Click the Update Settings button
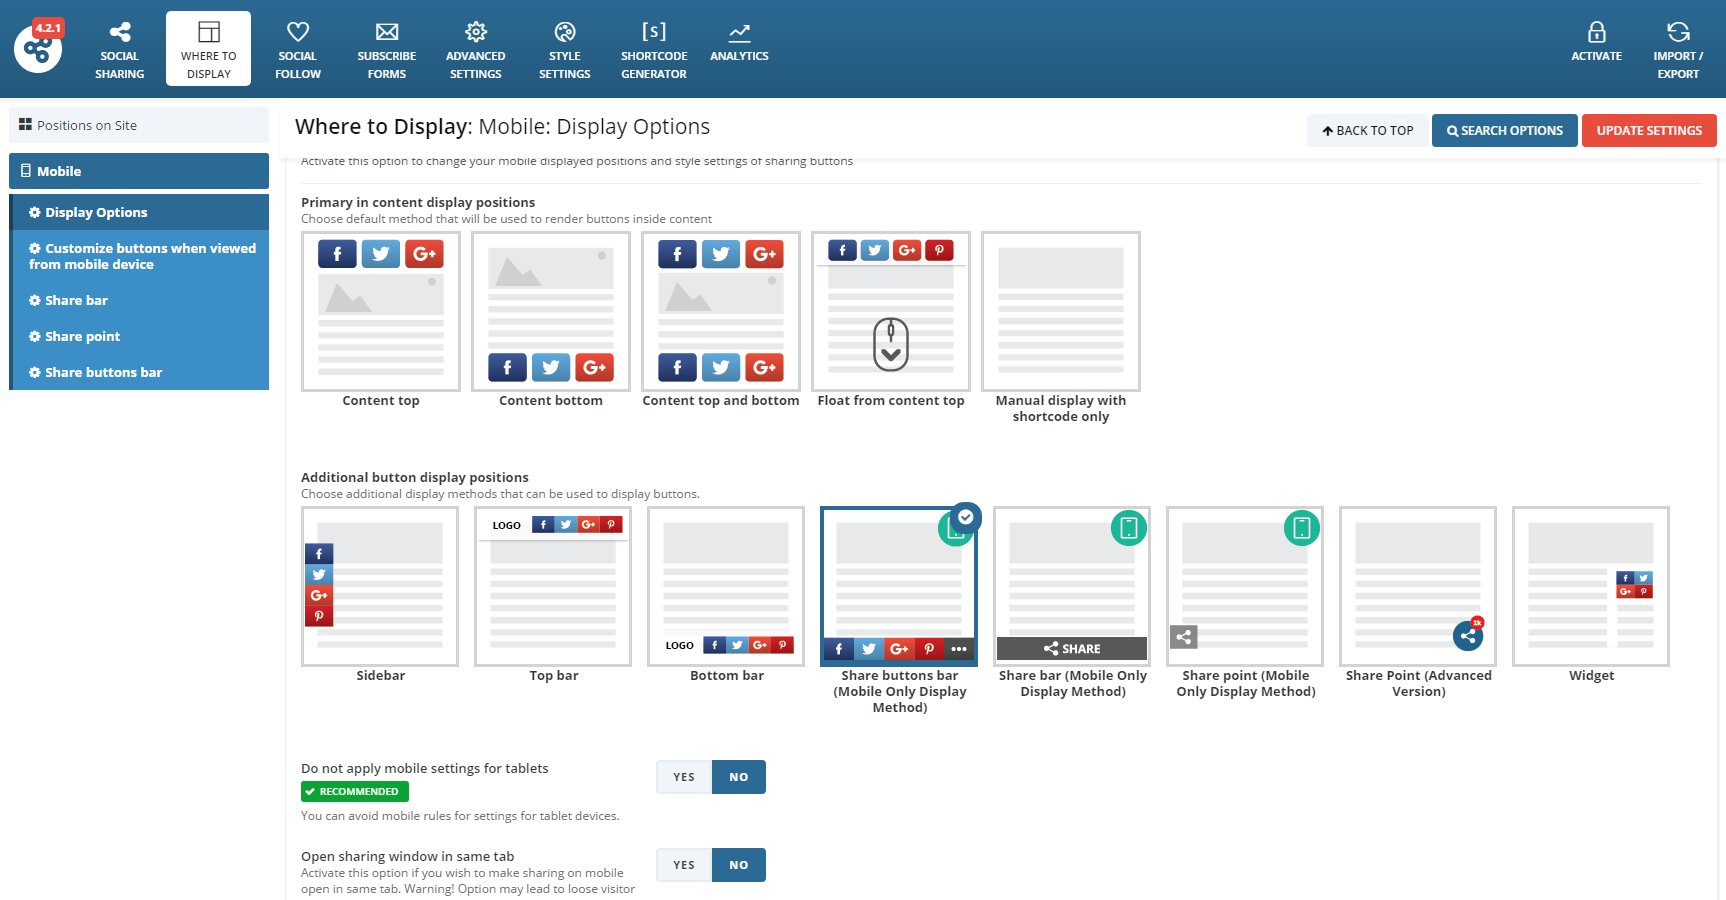 (x=1649, y=131)
